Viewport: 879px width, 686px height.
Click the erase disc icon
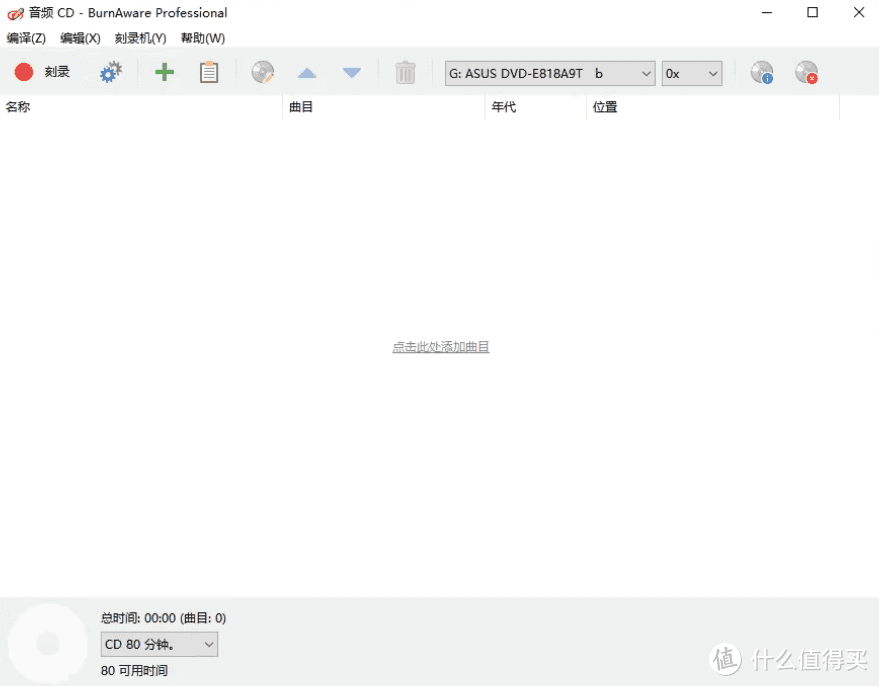click(x=806, y=72)
